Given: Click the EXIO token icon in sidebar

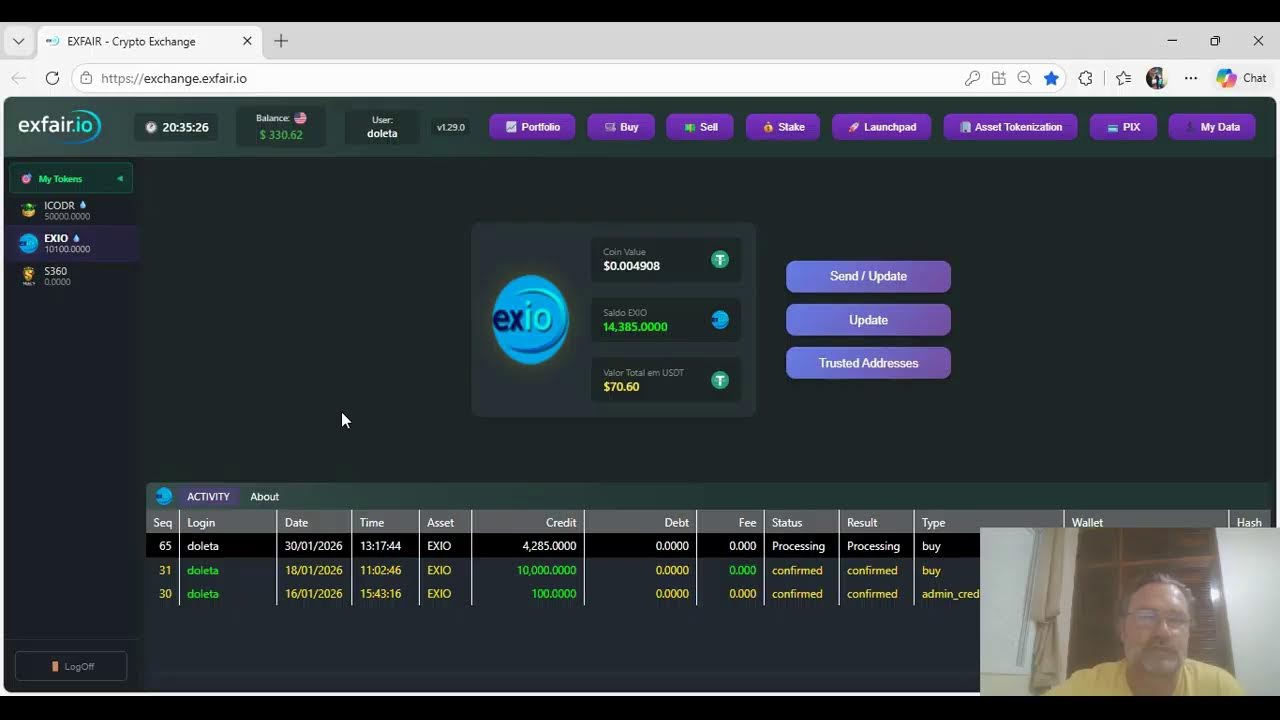Looking at the screenshot, I should point(28,243).
